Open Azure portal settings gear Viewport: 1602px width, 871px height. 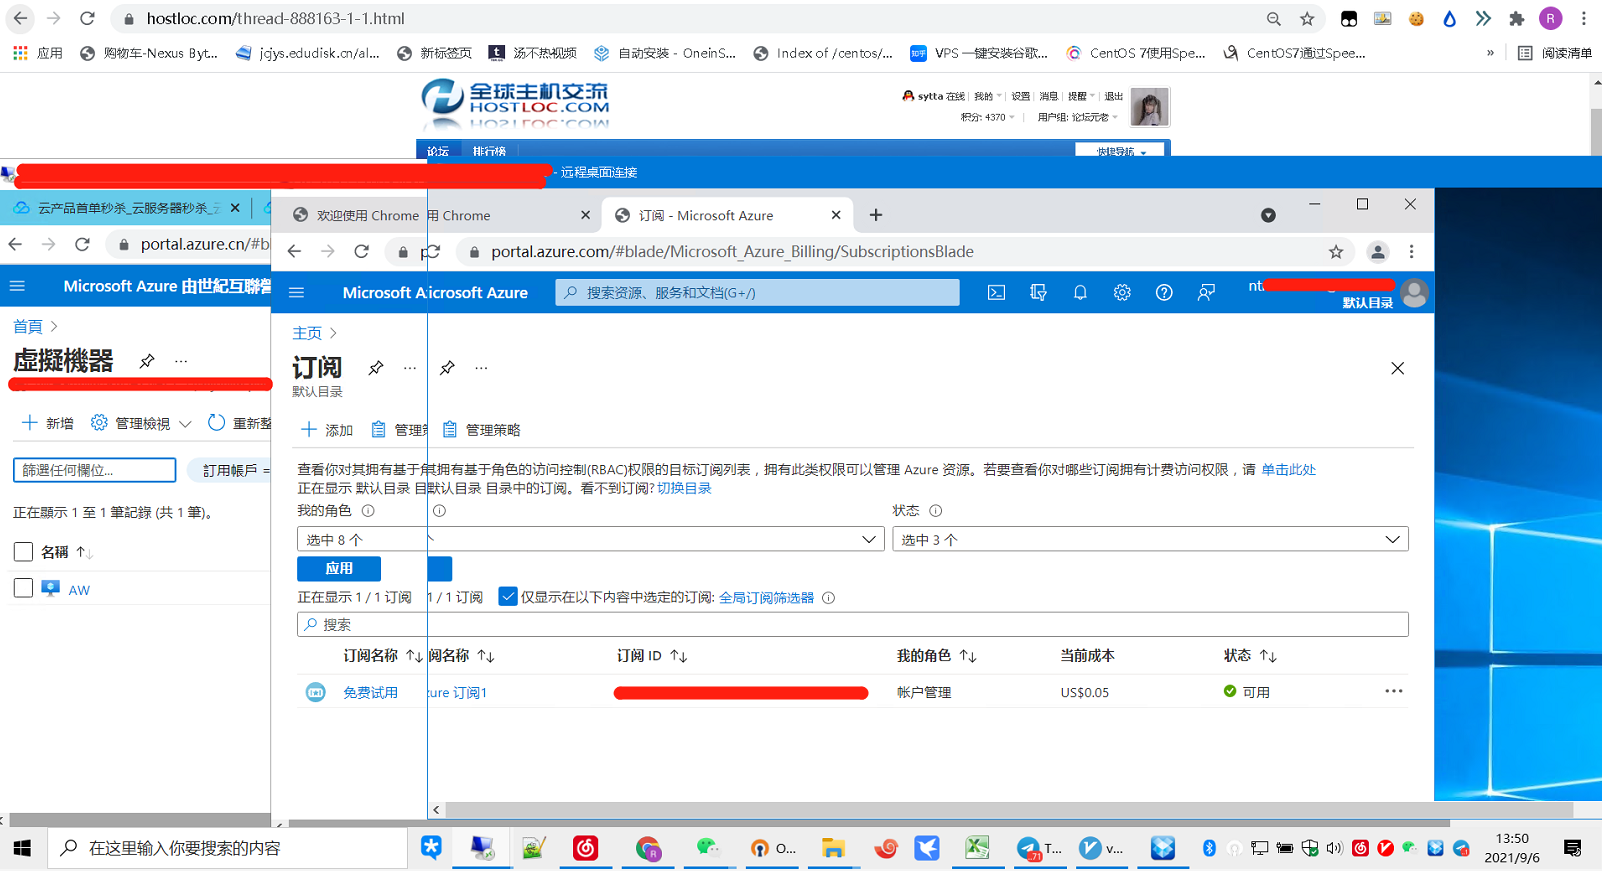tap(1122, 293)
